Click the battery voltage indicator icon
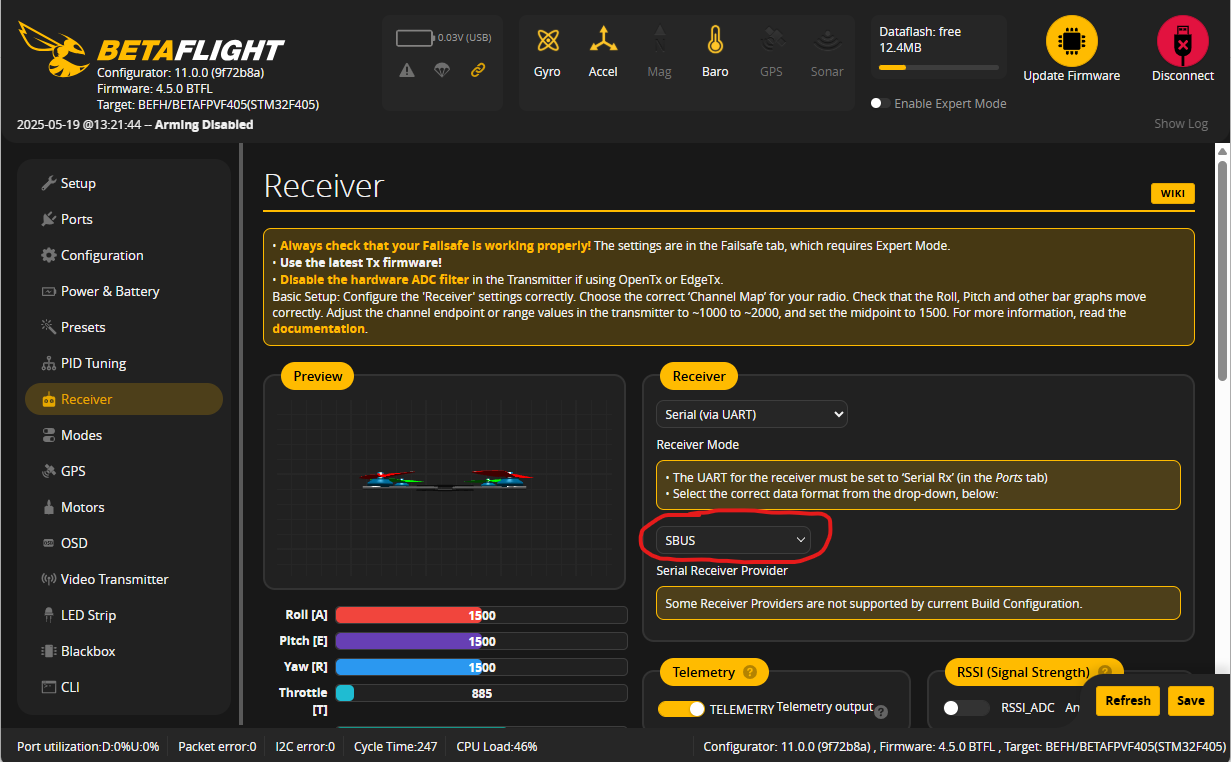Image resolution: width=1231 pixels, height=762 pixels. coord(414,38)
